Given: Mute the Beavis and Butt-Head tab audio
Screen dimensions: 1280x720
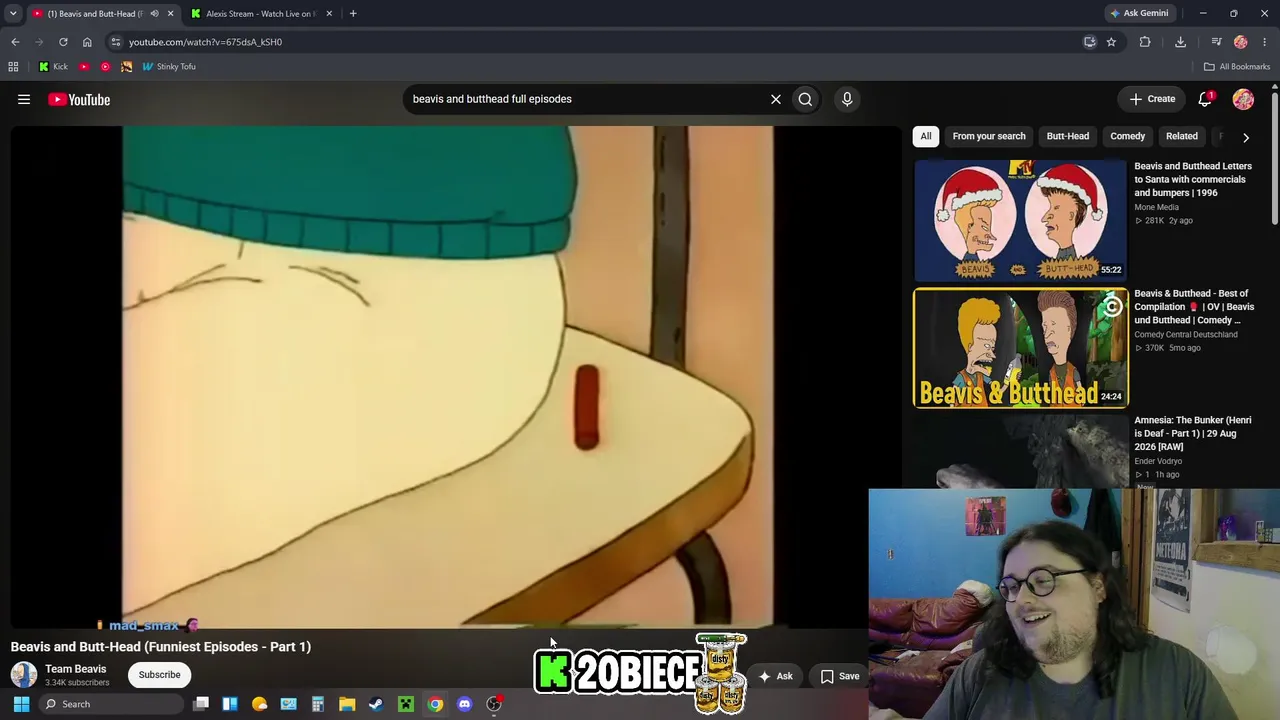Looking at the screenshot, I should click(154, 14).
